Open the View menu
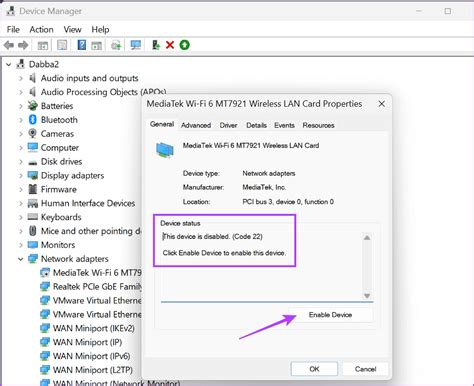The width and height of the screenshot is (474, 386). pos(72,29)
